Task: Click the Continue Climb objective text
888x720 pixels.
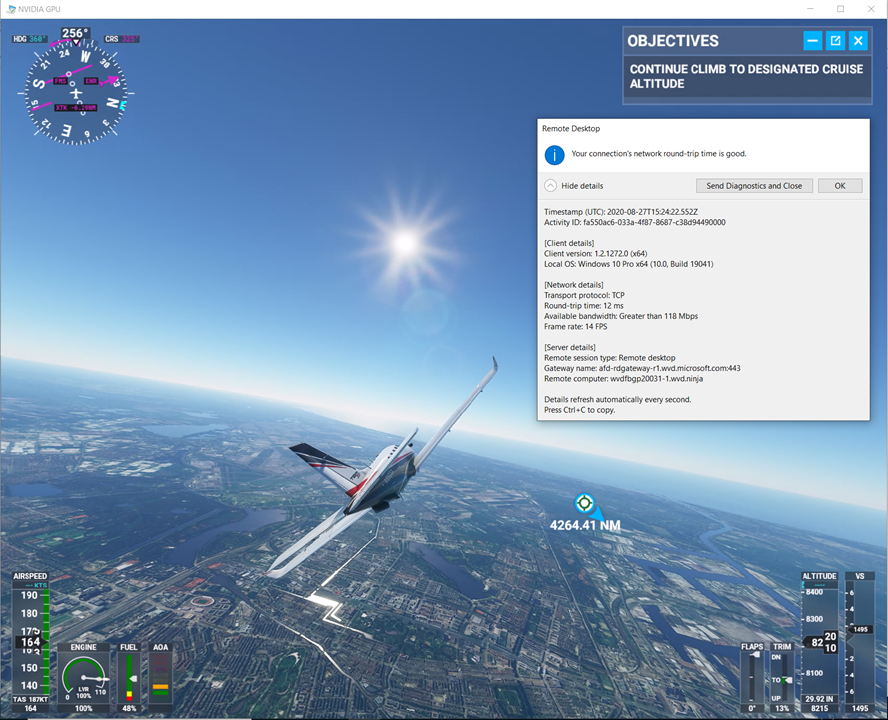Action: [746, 76]
